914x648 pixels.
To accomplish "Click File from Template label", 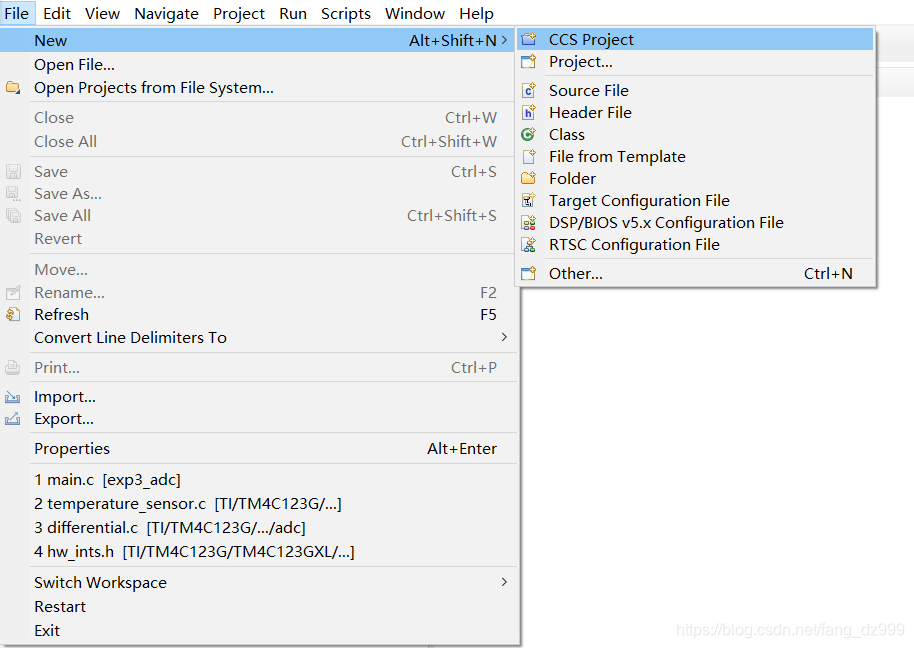I will coord(617,157).
